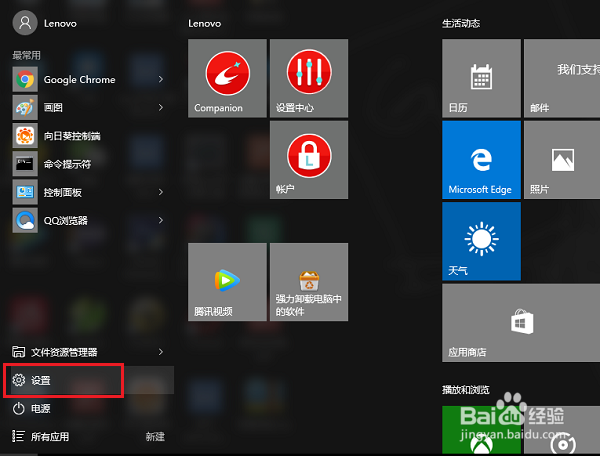Open the Lenovo Companion tile
The height and width of the screenshot is (456, 600).
(x=227, y=78)
